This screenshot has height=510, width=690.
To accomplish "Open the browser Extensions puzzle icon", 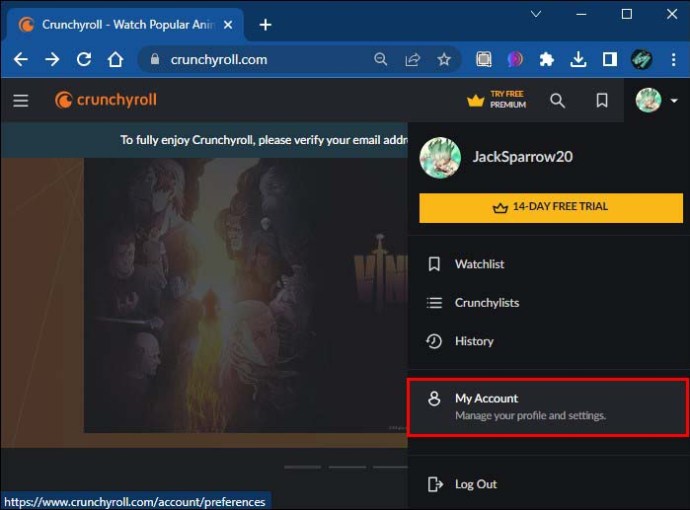I will [x=546, y=59].
